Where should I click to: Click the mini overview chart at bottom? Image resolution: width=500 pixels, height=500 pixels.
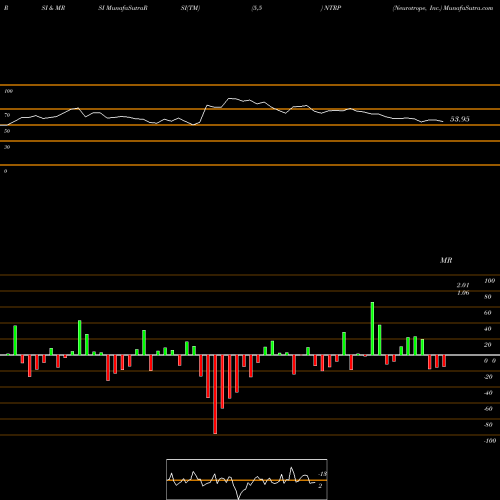pyautogui.click(x=247, y=479)
